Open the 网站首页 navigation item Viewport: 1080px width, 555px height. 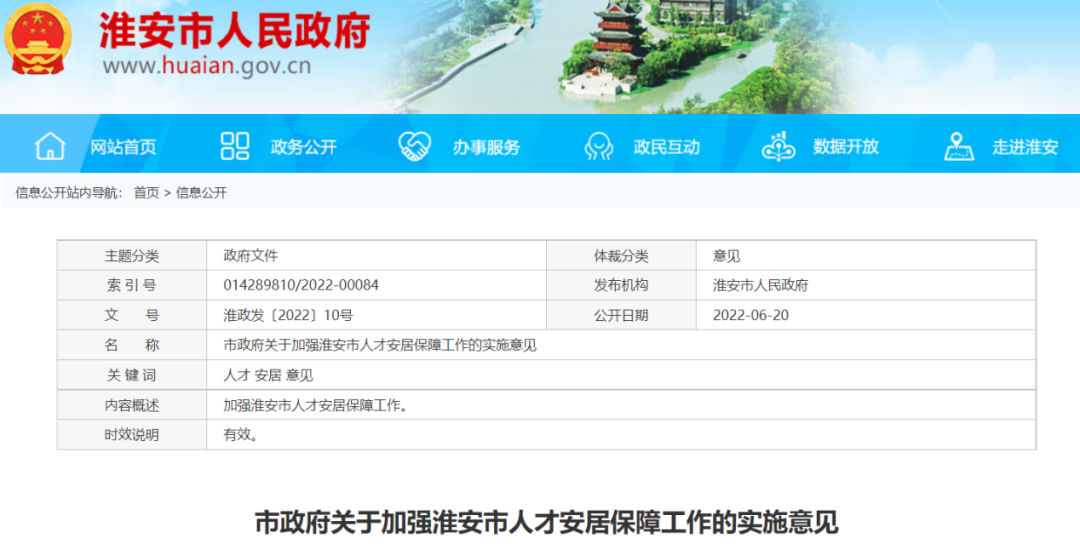coord(123,147)
